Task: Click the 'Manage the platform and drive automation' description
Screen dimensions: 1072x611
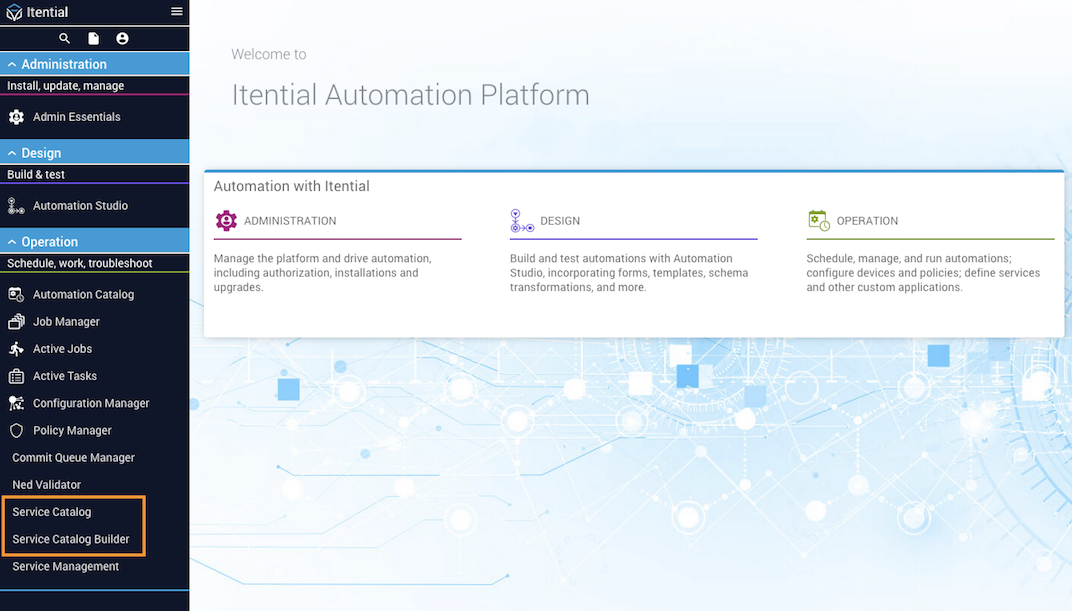Action: 323,273
